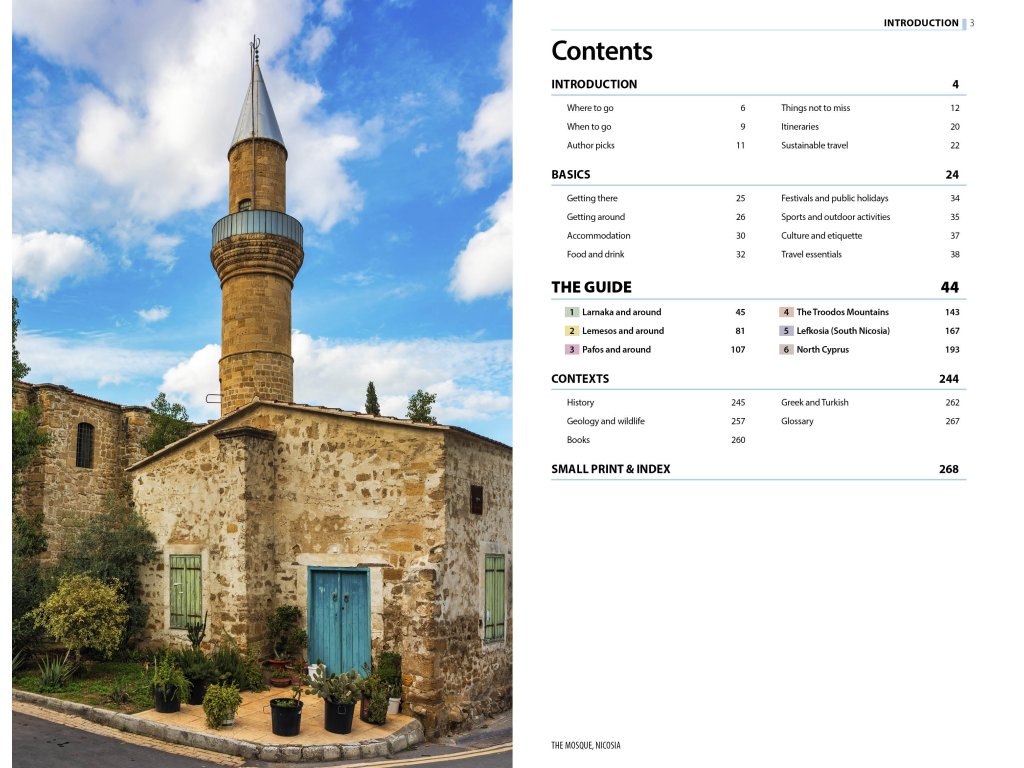Screen dimensions: 1024x768
Task: Click page number 44 beside The Guide
Action: coord(950,287)
